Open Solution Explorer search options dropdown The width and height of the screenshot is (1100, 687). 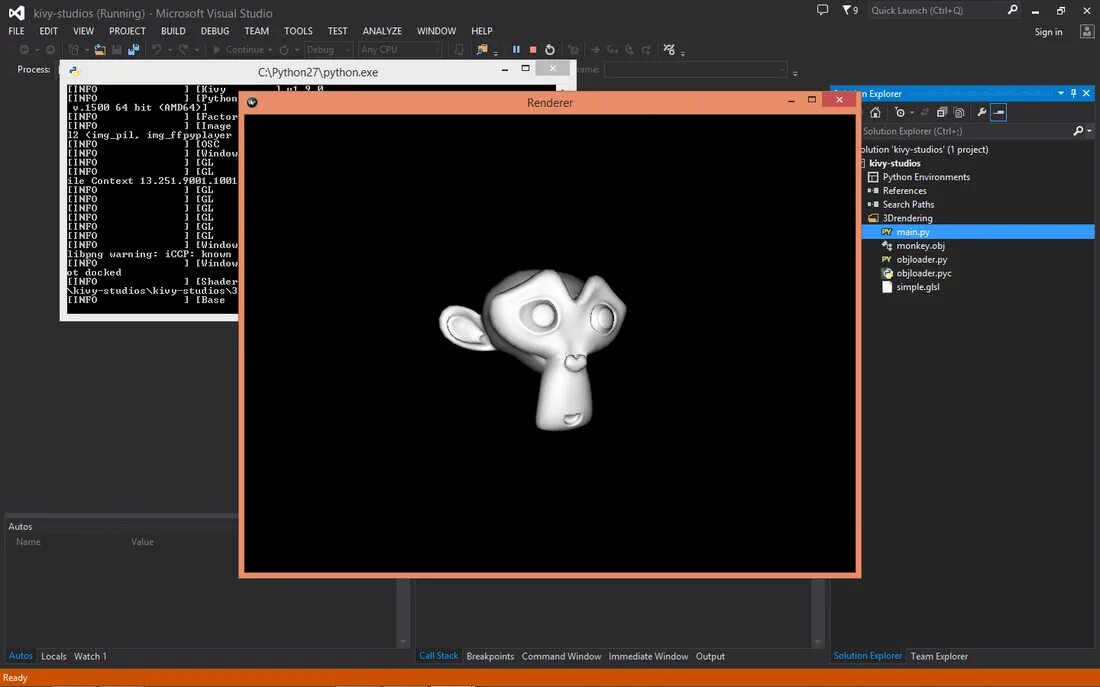pos(1089,131)
